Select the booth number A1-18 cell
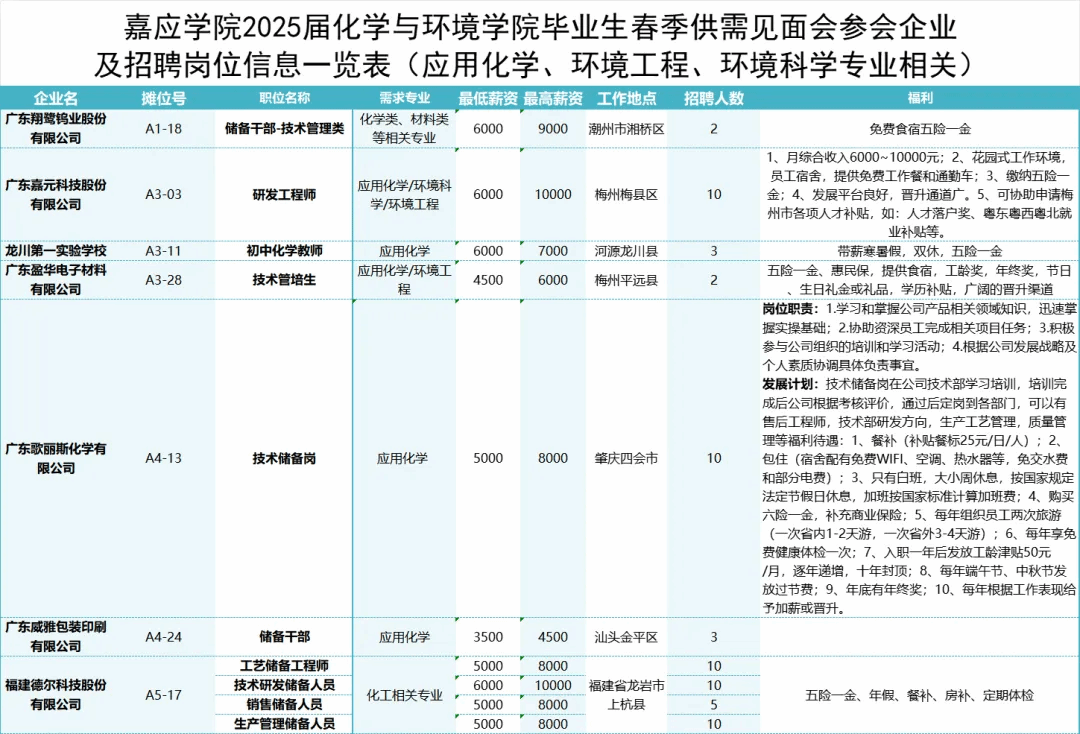Viewport: 1080px width, 734px height. [x=163, y=129]
